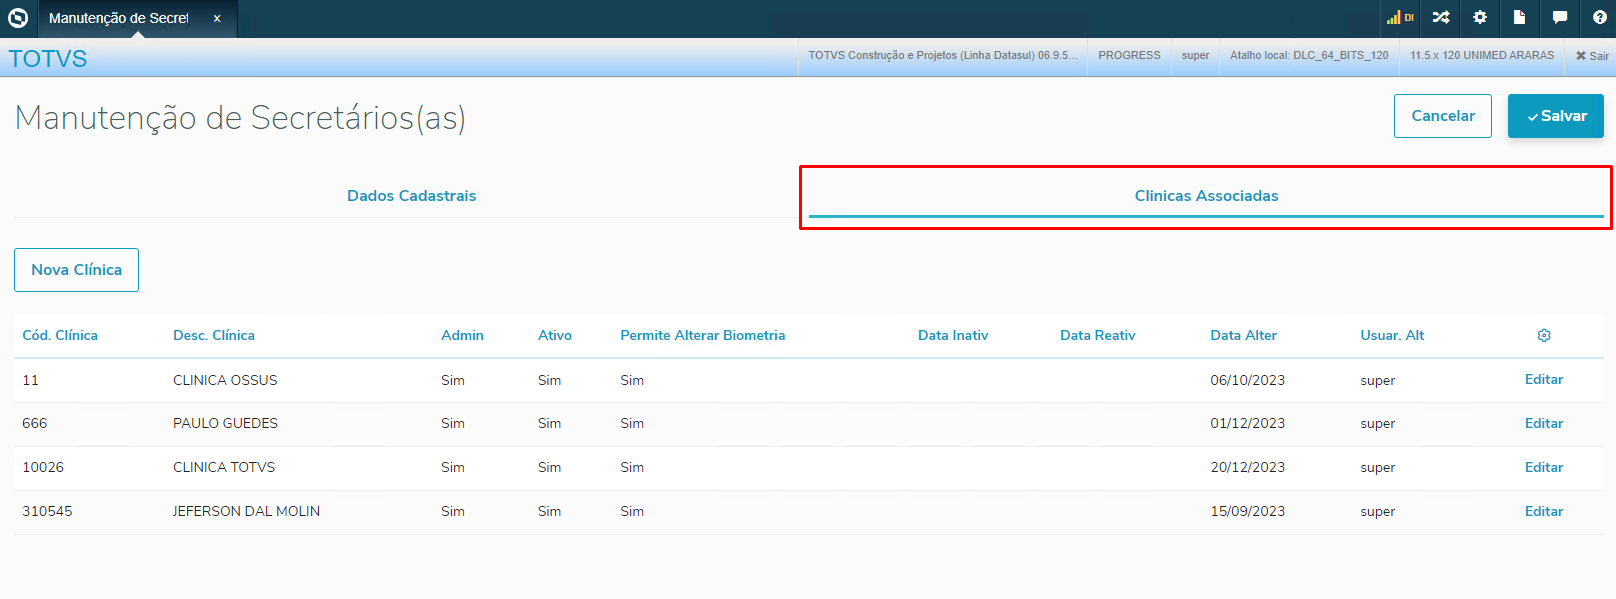Screen dimensions: 1616x599
Task: Open table column settings gear icon
Action: tap(1544, 335)
